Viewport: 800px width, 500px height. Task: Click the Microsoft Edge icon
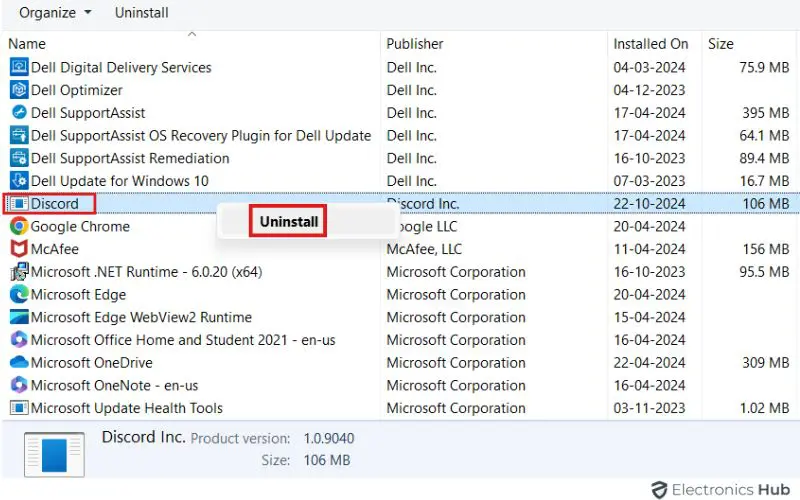point(19,294)
